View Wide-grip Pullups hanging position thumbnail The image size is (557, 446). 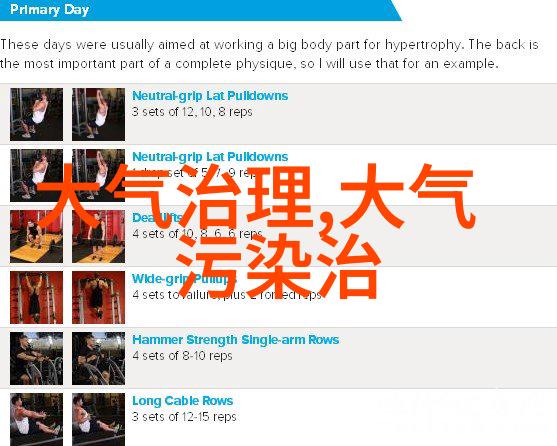point(37,298)
